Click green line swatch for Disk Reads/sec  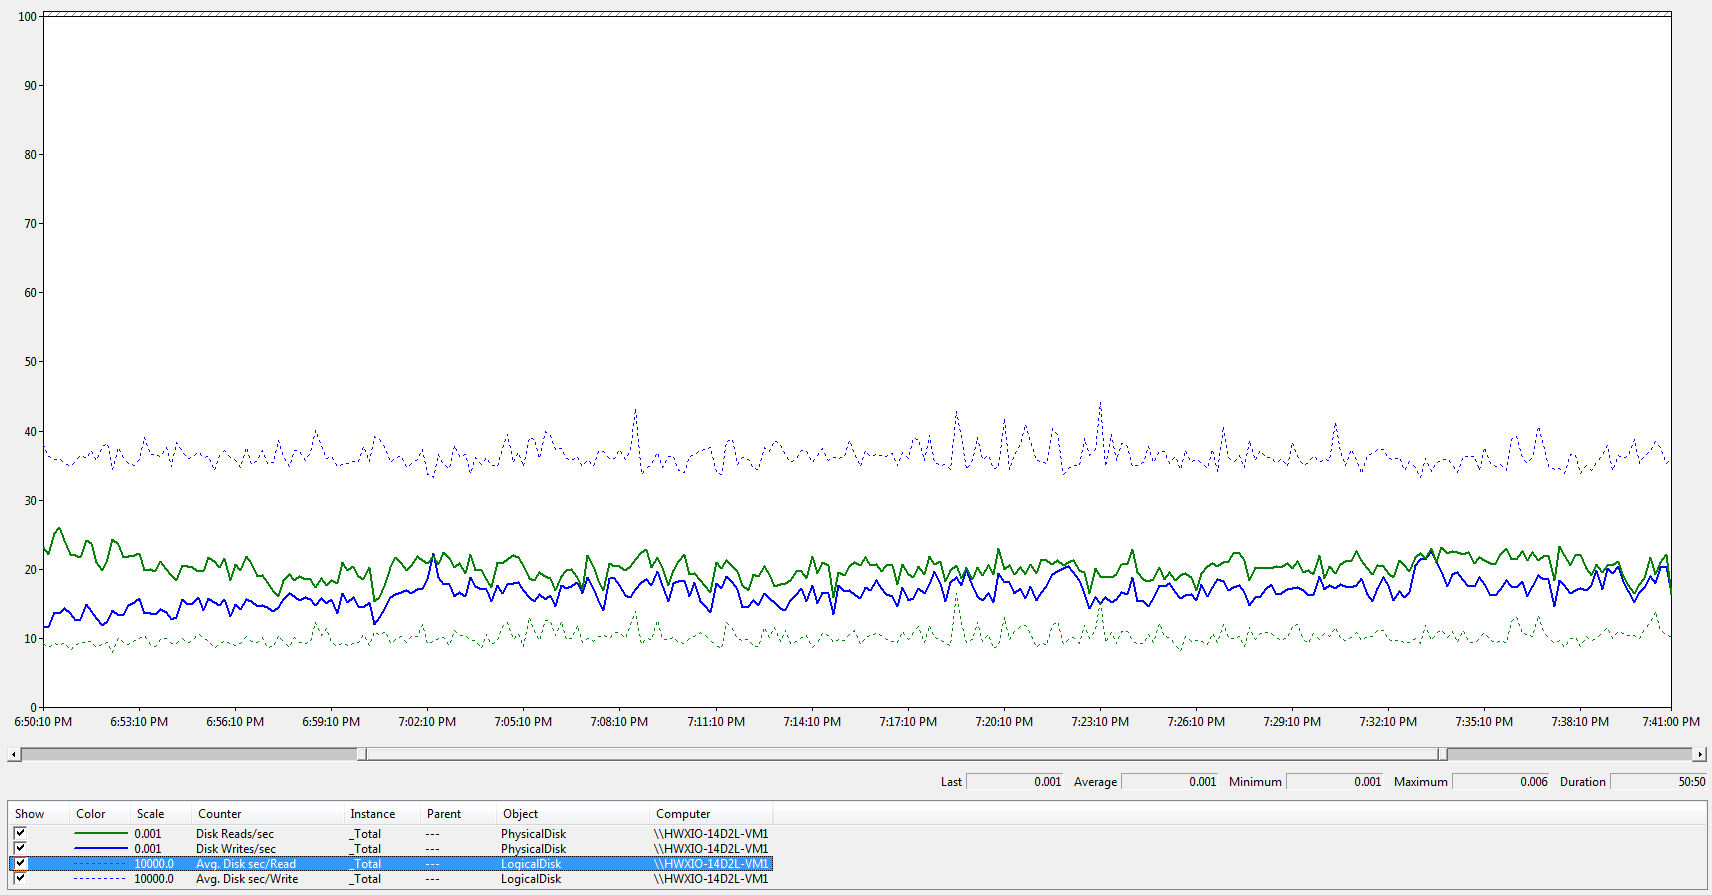tap(100, 833)
